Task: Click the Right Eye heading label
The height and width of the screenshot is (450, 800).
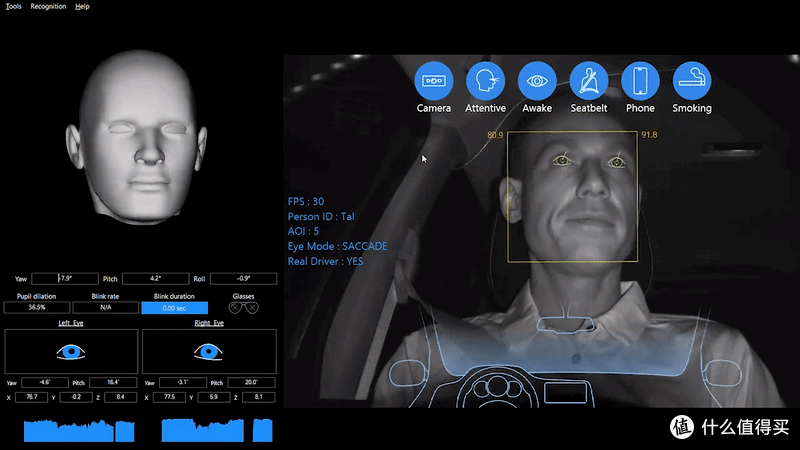Action: [209, 323]
